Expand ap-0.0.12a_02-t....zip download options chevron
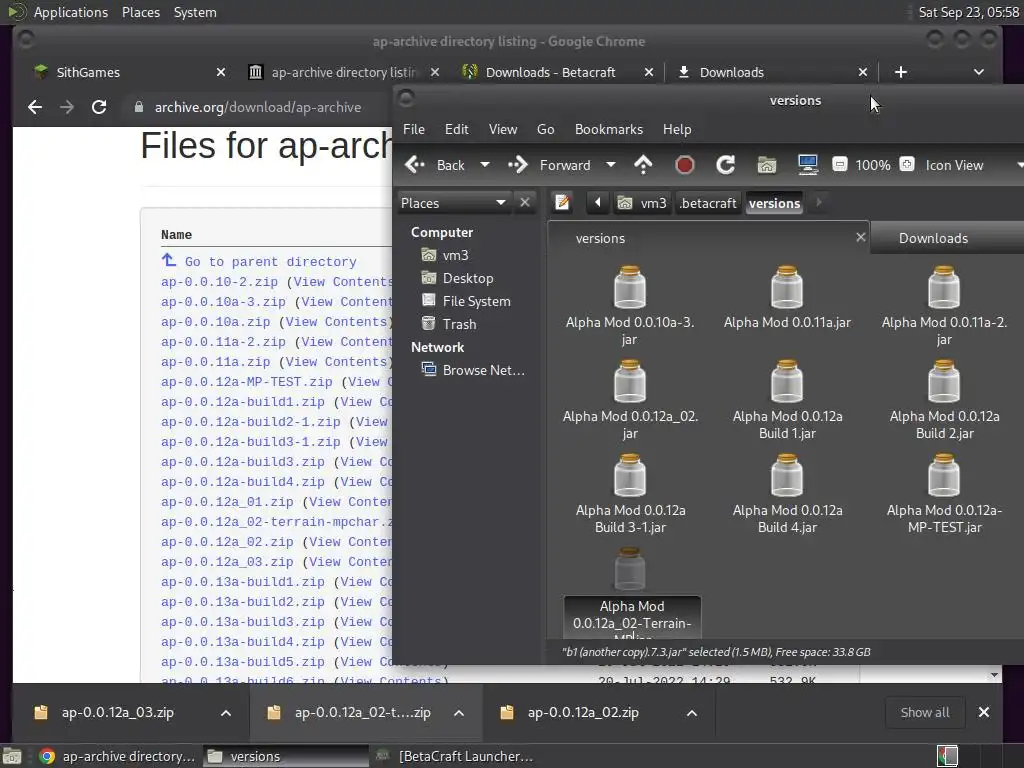The image size is (1024, 768). [459, 713]
